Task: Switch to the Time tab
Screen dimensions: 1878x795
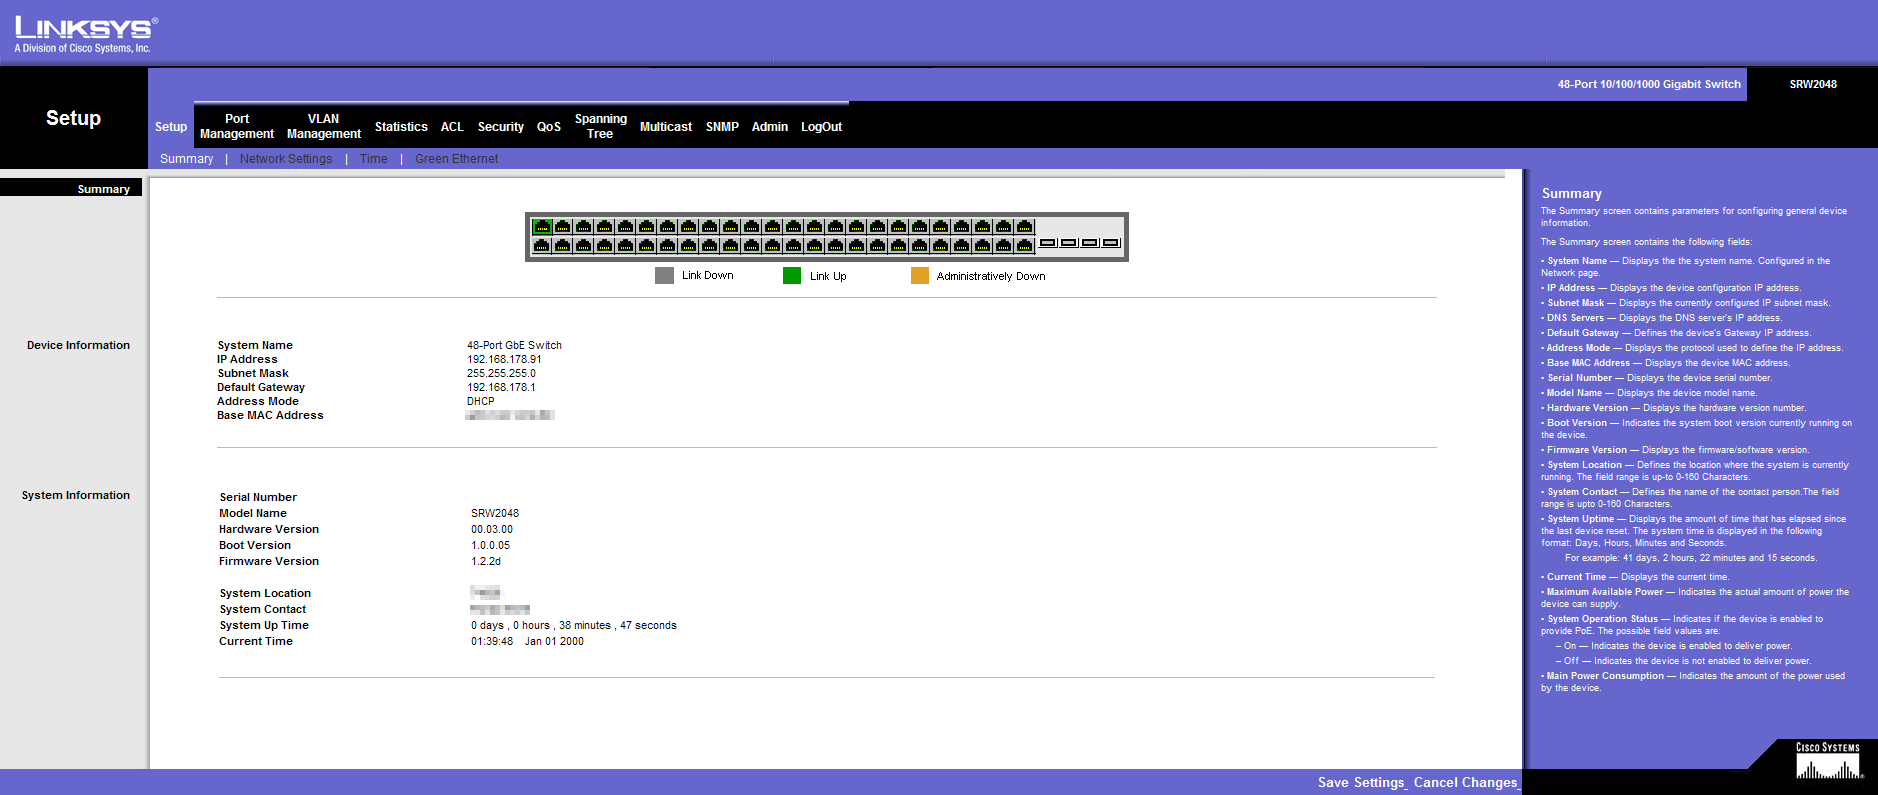Action: [x=373, y=159]
